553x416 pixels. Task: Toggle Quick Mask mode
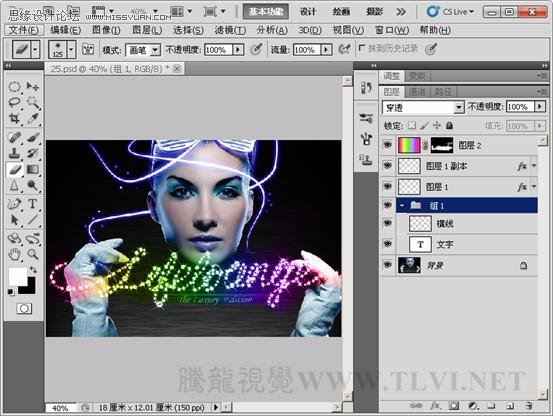click(x=24, y=309)
